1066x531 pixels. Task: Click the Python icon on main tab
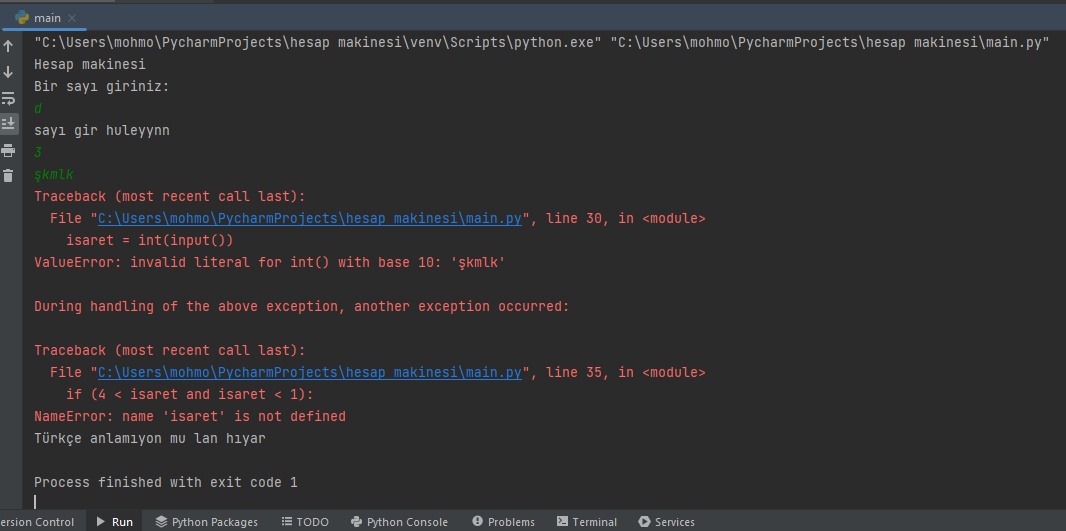(x=21, y=18)
